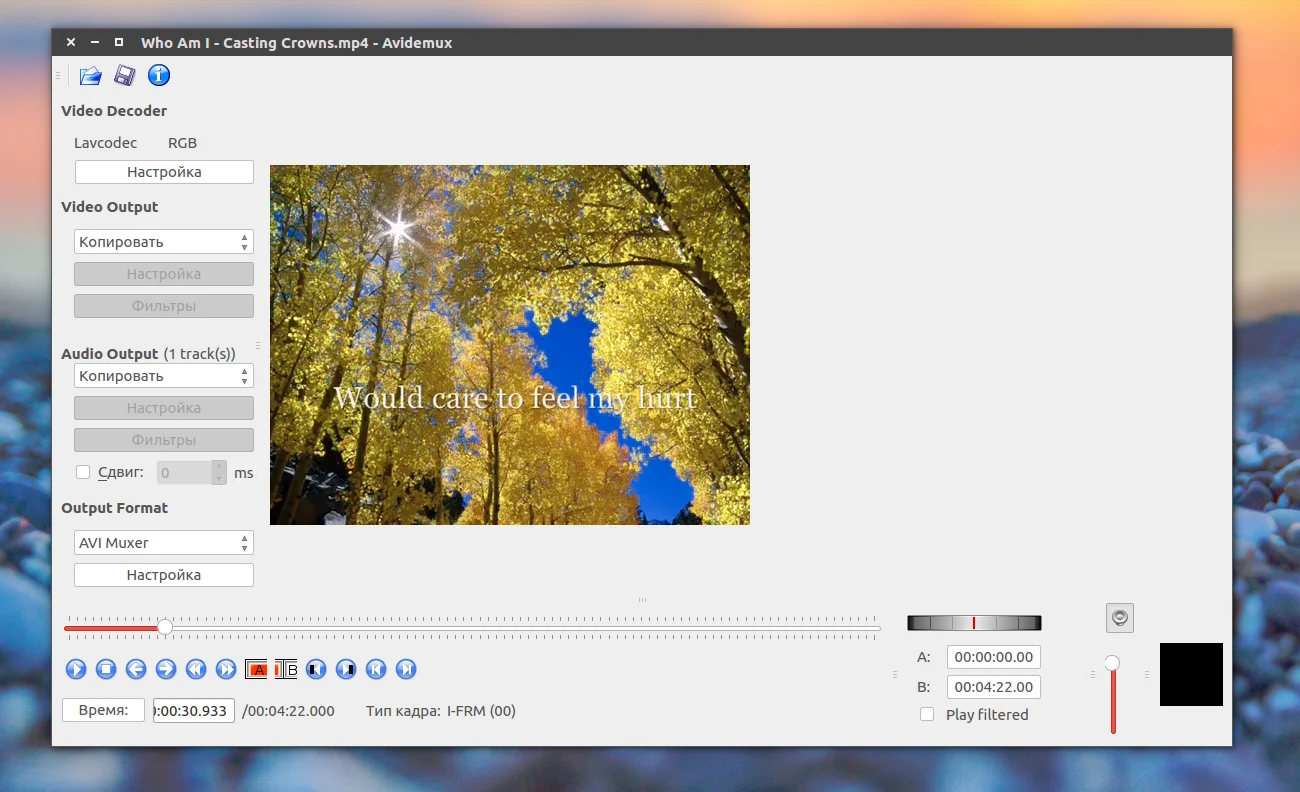Screen dimensions: 1300x792
Task: Click the Тип кадра: label
Action: click(x=403, y=711)
